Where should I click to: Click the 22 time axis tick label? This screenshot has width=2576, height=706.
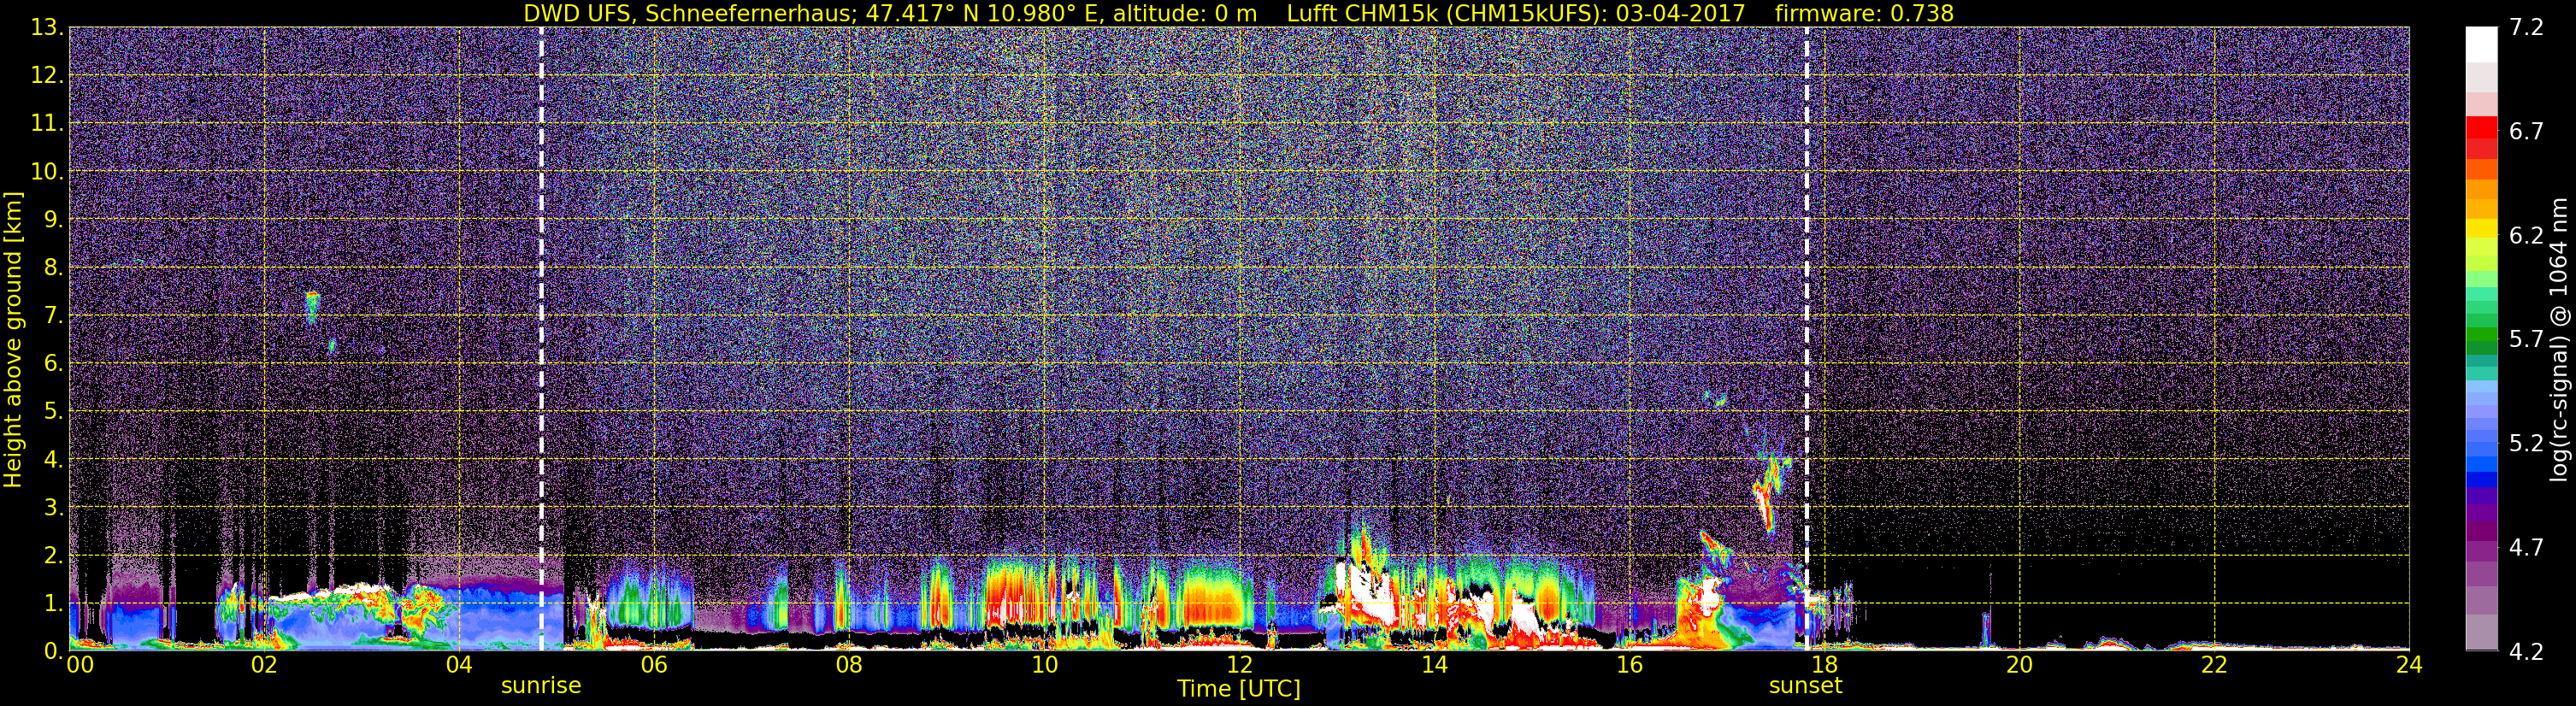click(2214, 665)
